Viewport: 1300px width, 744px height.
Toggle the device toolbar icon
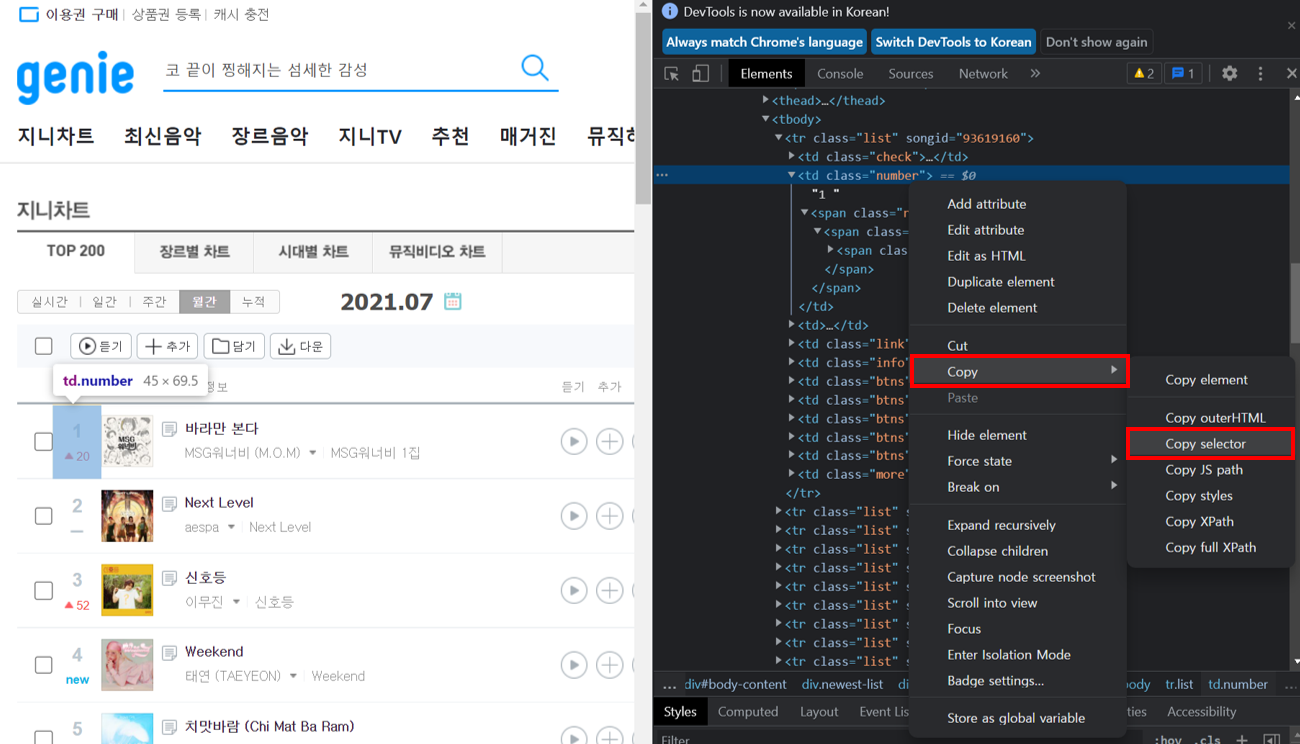pyautogui.click(x=701, y=74)
